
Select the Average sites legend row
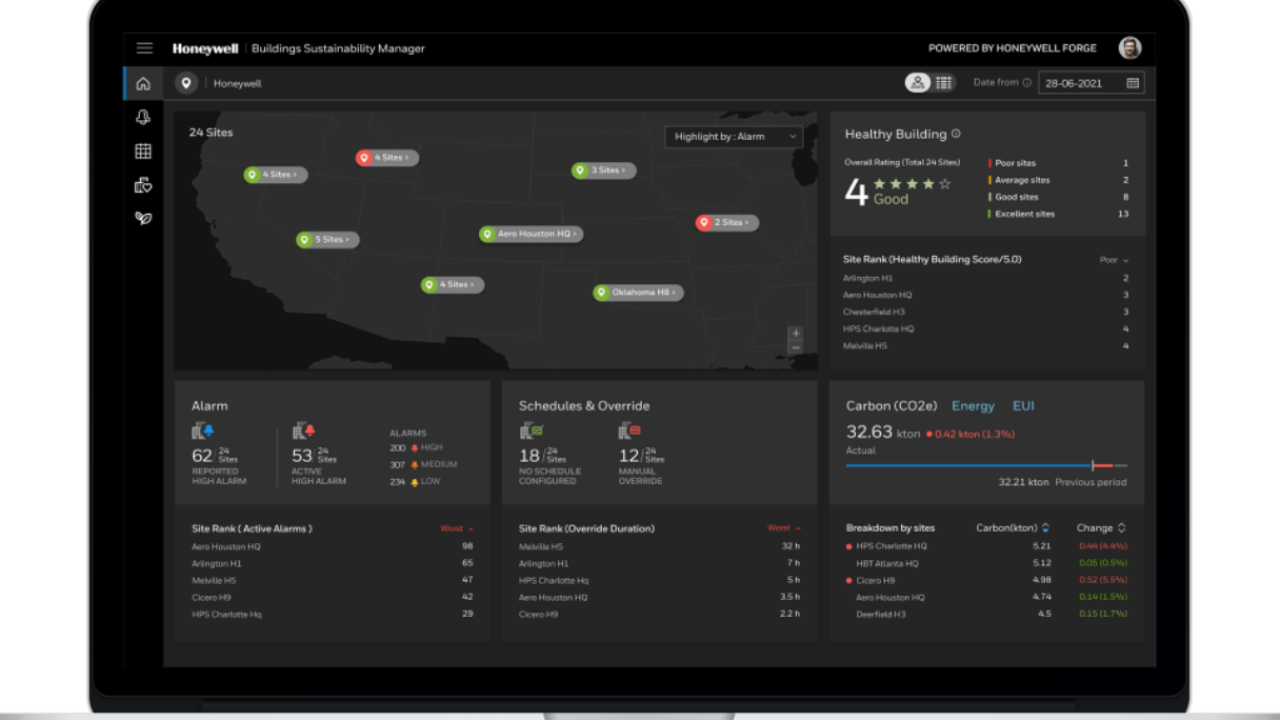point(1058,180)
